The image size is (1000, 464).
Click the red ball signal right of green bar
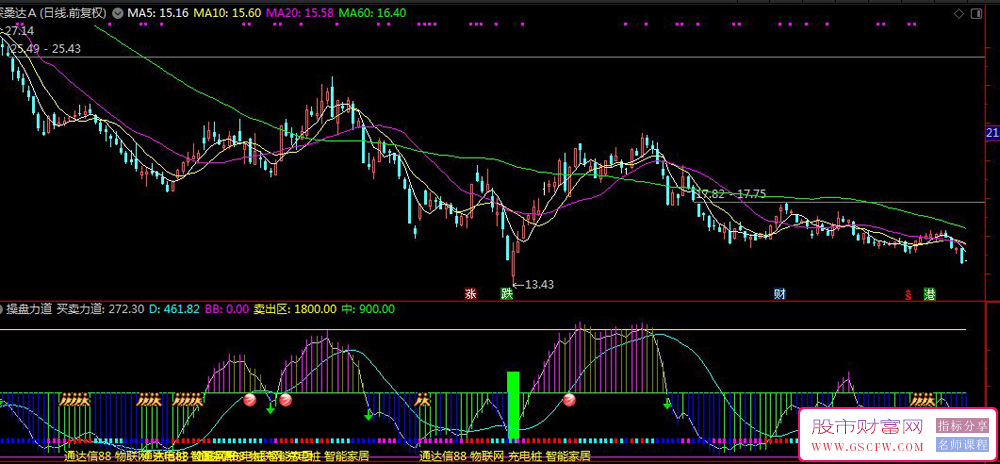[569, 400]
